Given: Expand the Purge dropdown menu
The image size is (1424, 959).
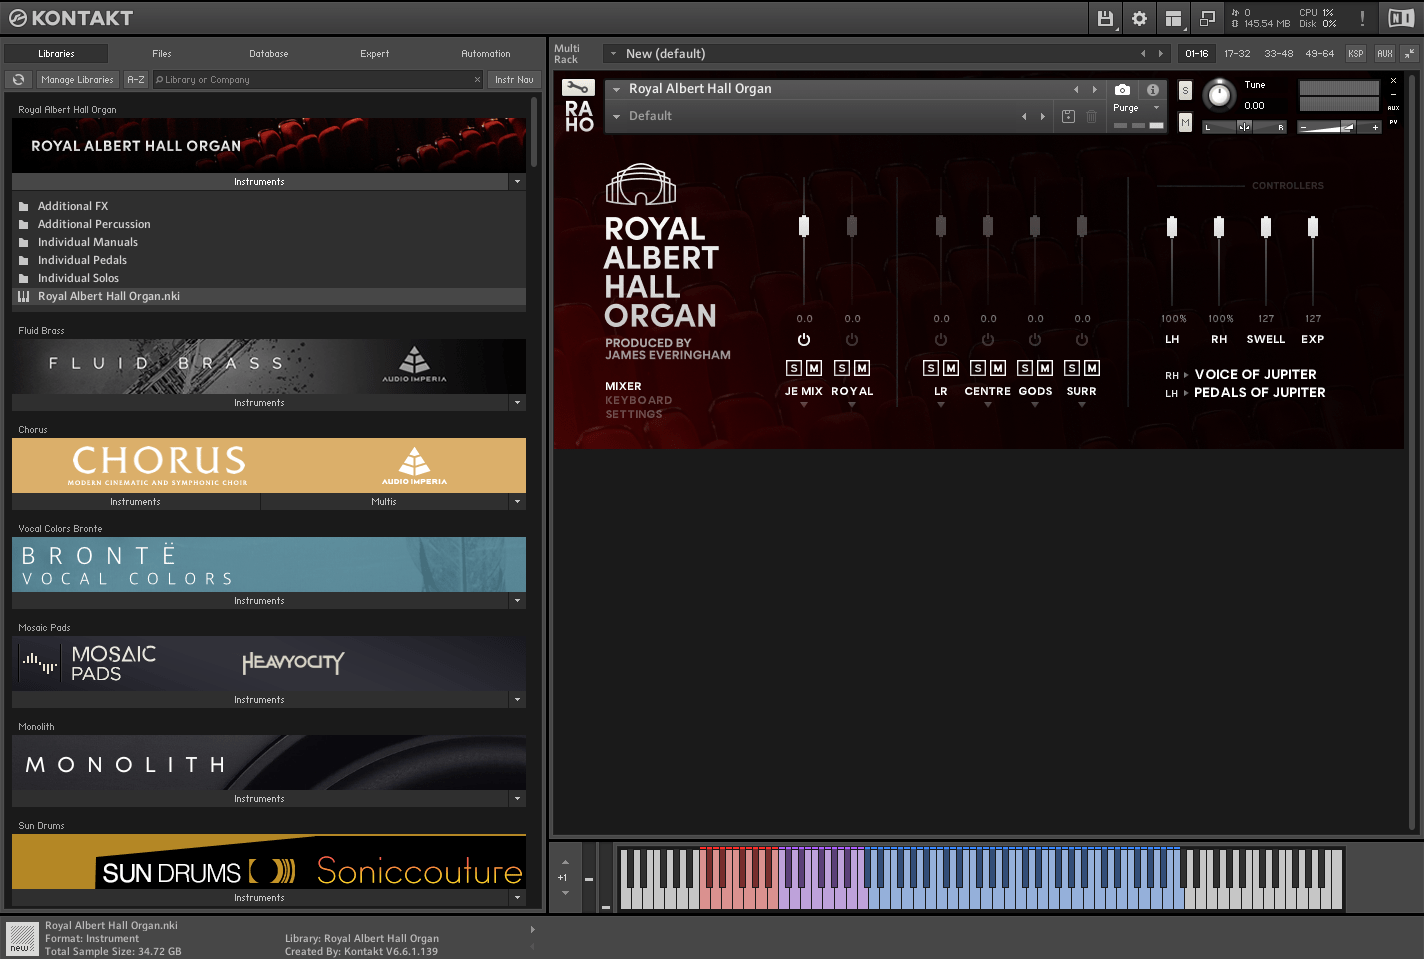Looking at the screenshot, I should click(x=1157, y=108).
